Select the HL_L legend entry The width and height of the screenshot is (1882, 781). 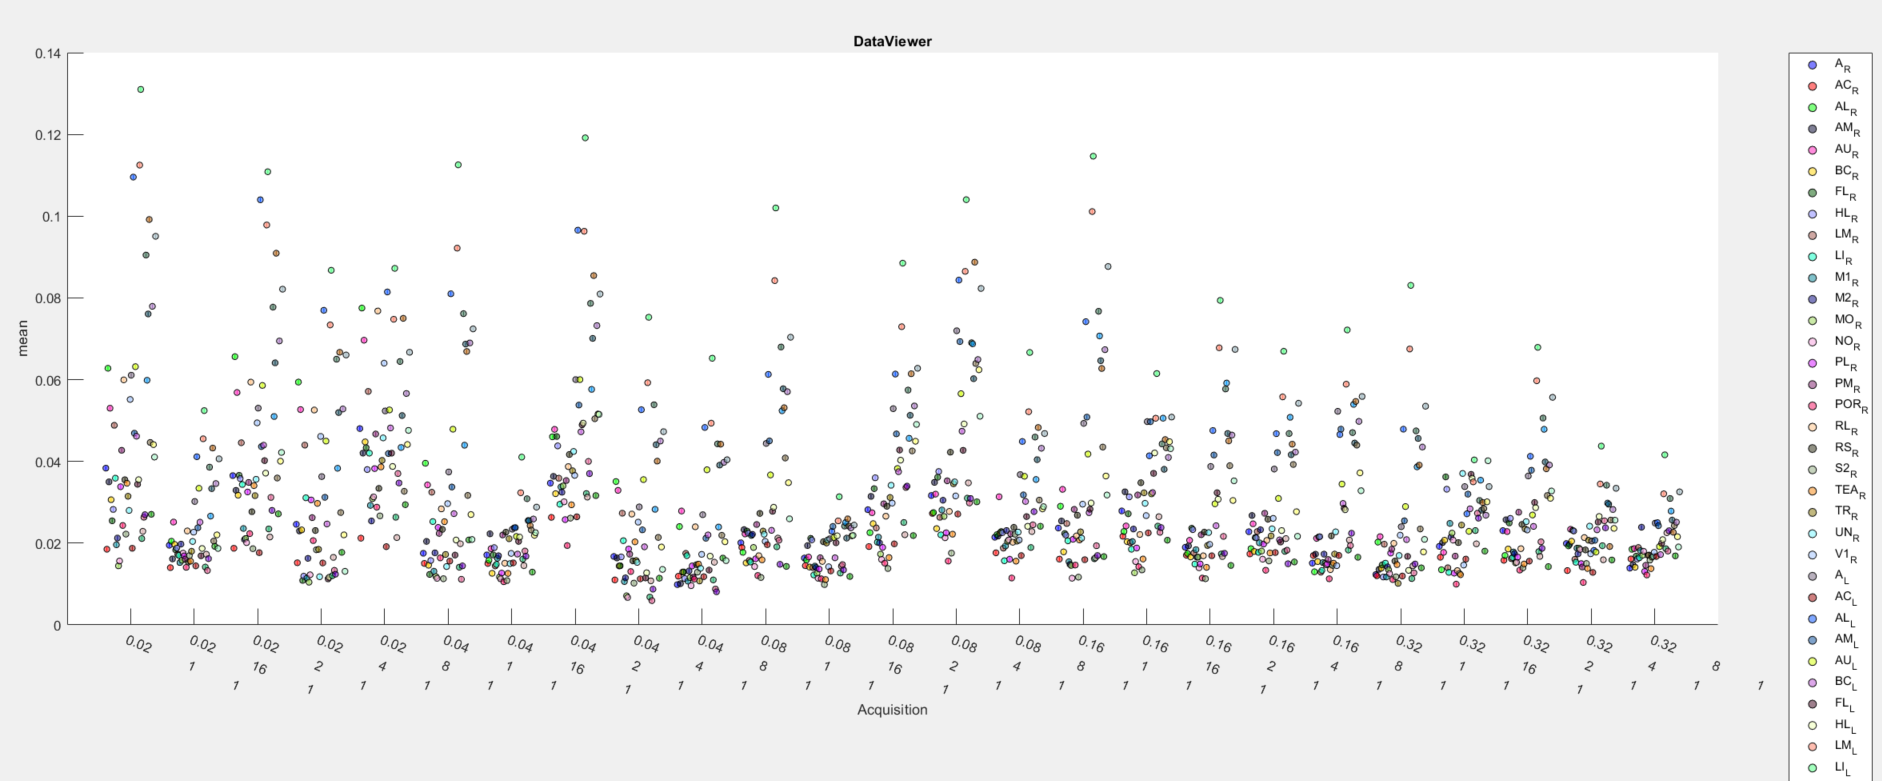[x=1831, y=725]
